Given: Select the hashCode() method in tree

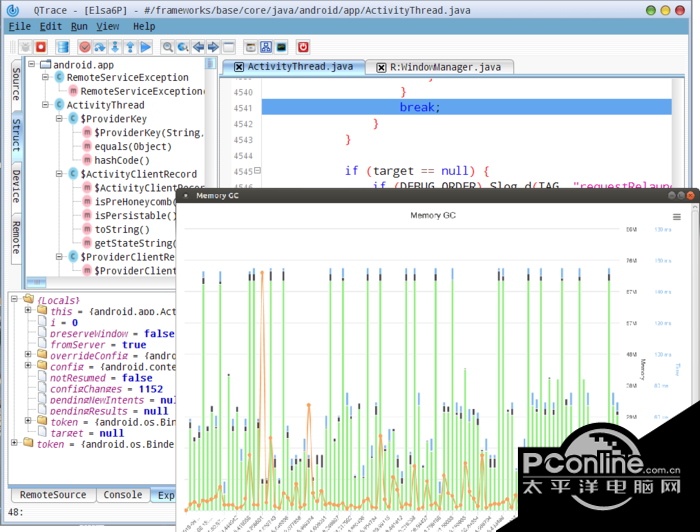Looking at the screenshot, I should (x=122, y=160).
